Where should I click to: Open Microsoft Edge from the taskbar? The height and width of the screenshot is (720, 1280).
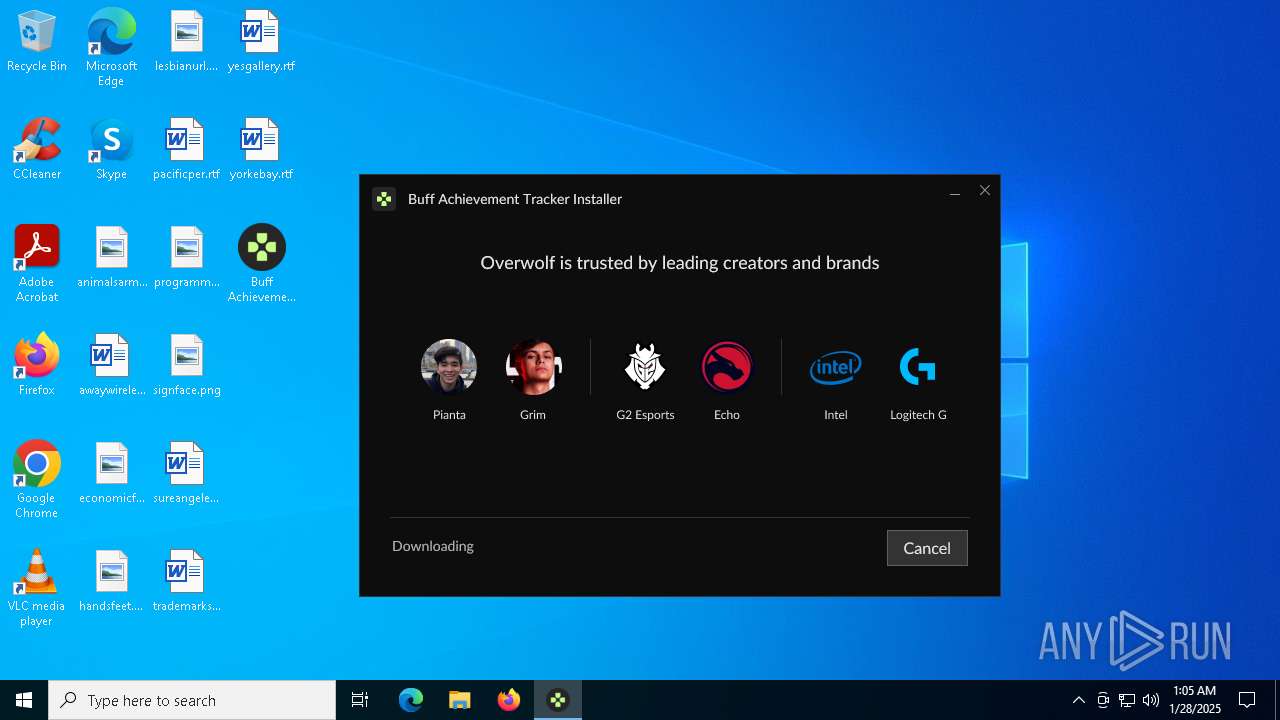(x=411, y=700)
